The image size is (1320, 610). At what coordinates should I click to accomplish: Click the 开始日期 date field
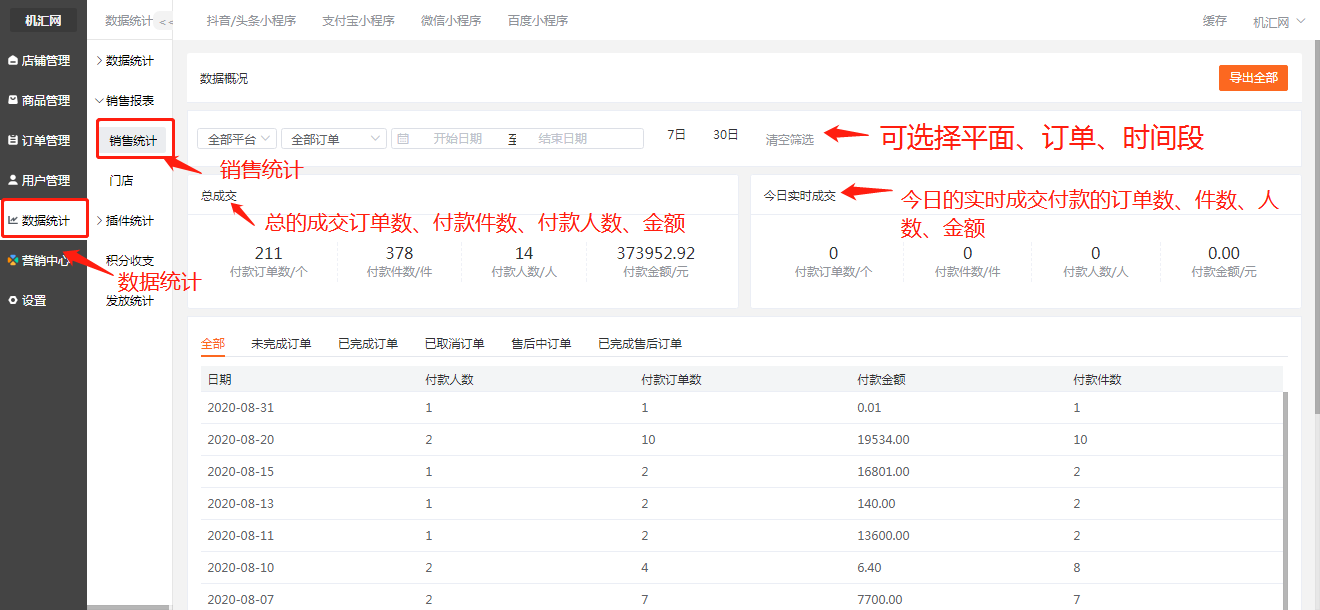tap(457, 139)
